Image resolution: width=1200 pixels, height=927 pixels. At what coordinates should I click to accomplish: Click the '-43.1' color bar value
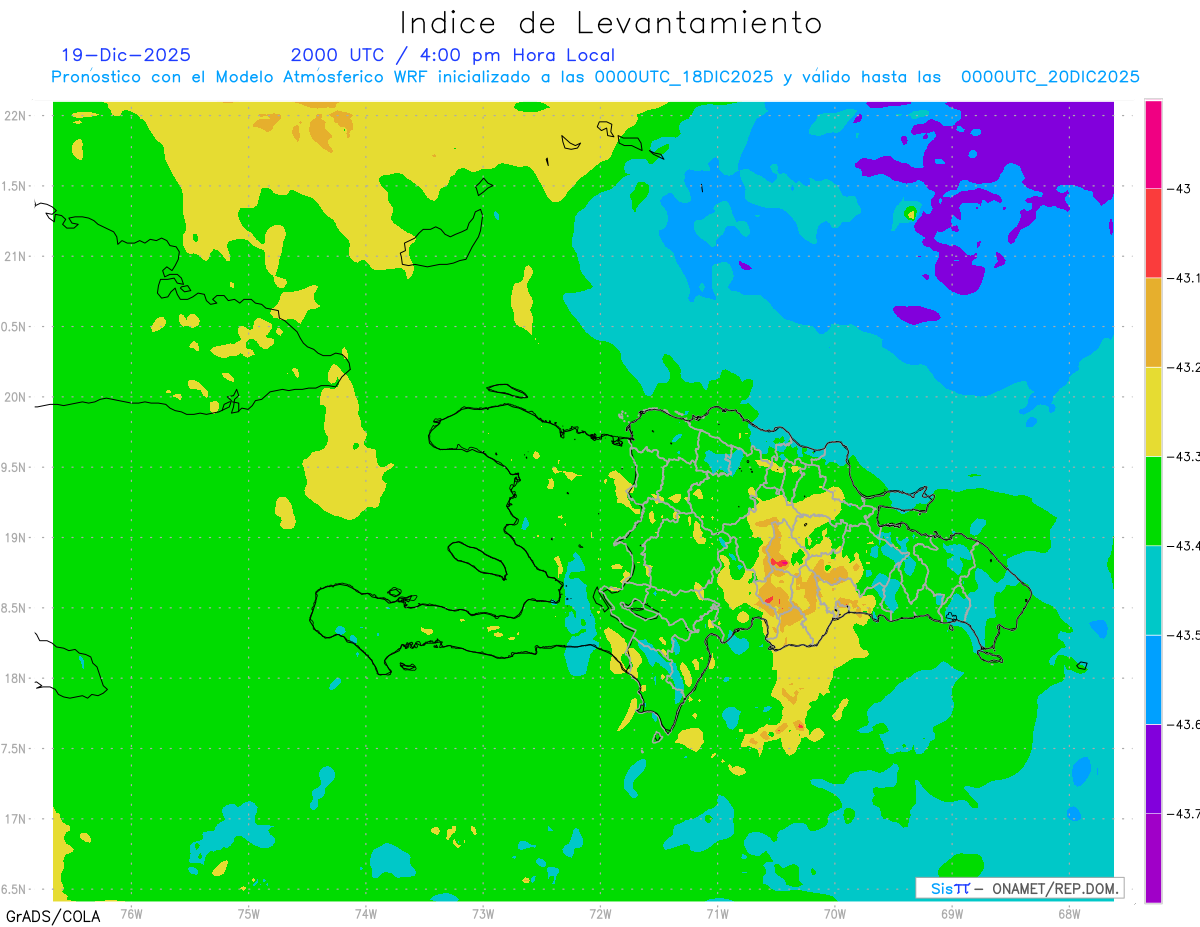1184,278
